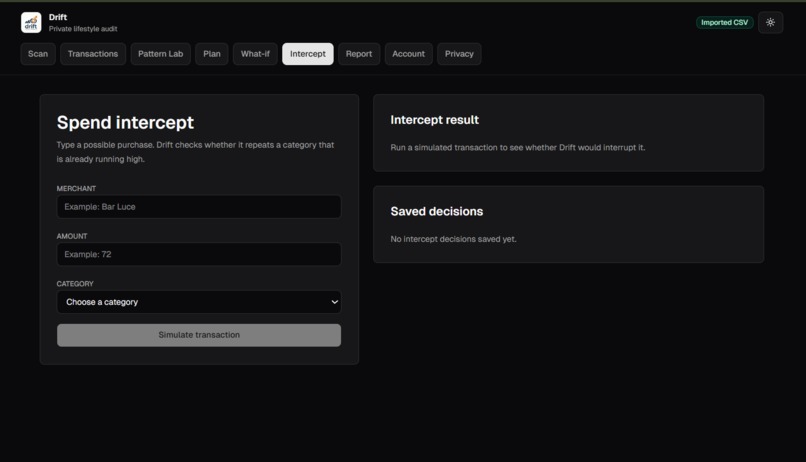Click the Drift app name text

click(x=58, y=17)
